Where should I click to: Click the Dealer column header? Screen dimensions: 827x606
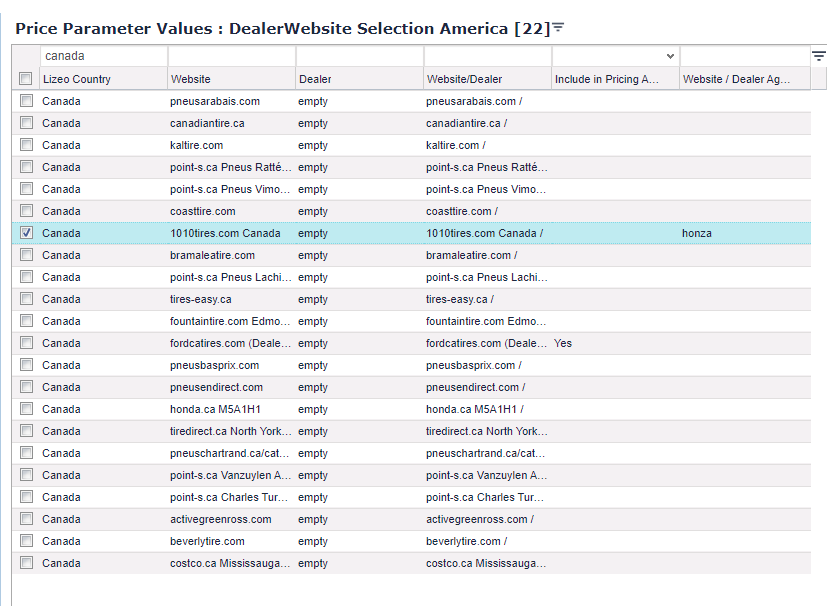pos(358,79)
